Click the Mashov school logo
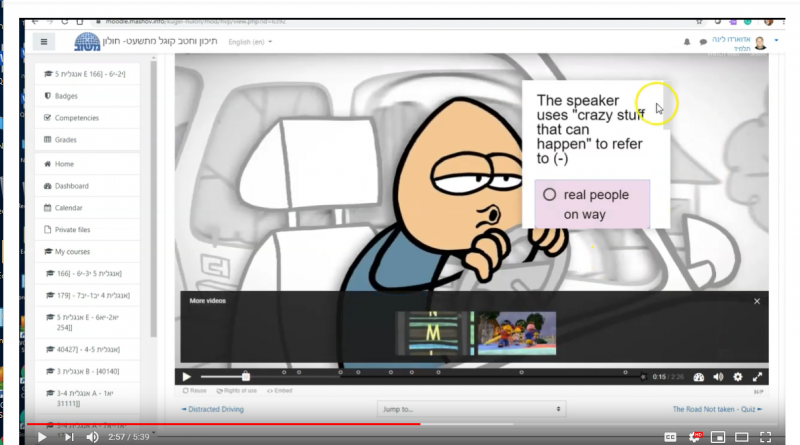The height and width of the screenshot is (445, 800). (x=87, y=41)
